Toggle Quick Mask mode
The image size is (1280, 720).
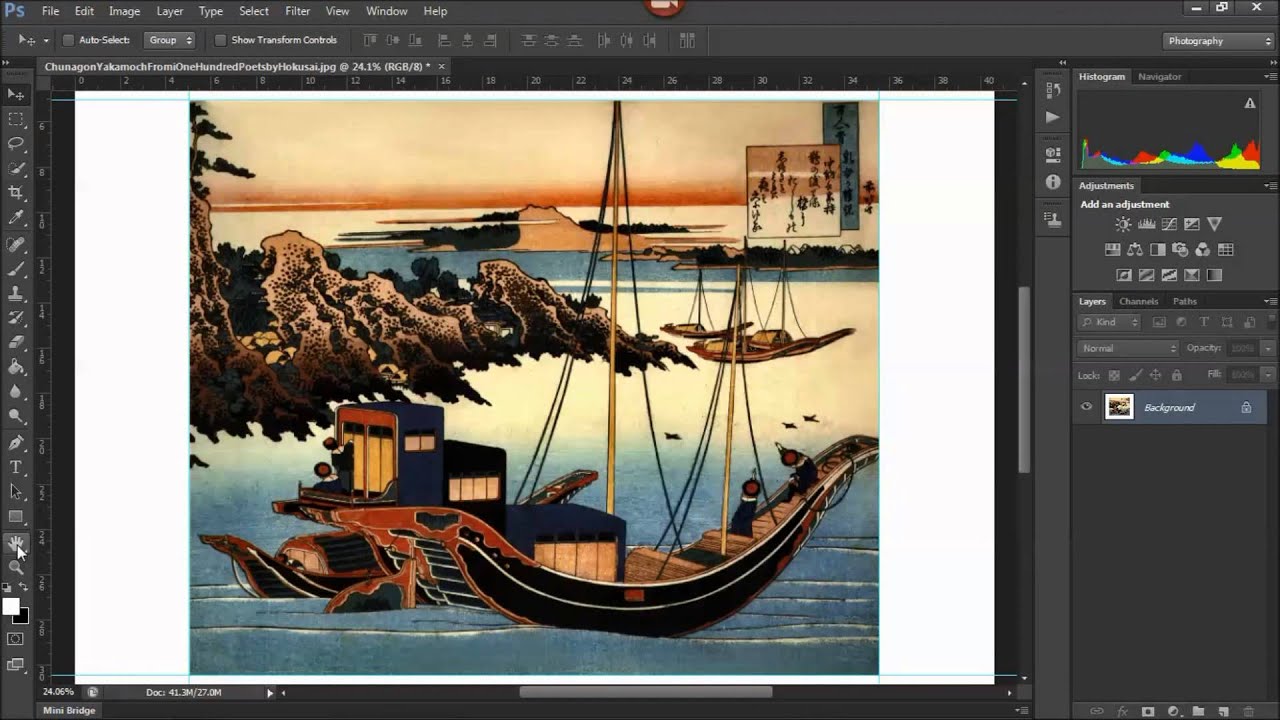[16, 639]
